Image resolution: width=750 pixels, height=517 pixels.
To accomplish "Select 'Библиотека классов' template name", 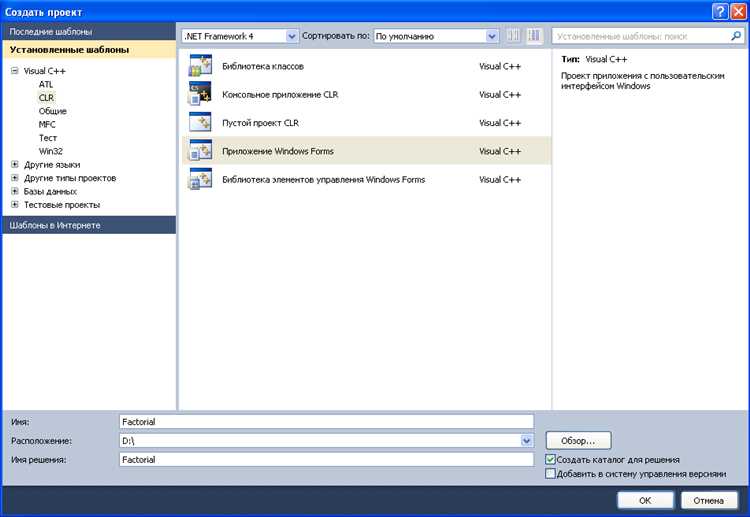I will (x=263, y=66).
